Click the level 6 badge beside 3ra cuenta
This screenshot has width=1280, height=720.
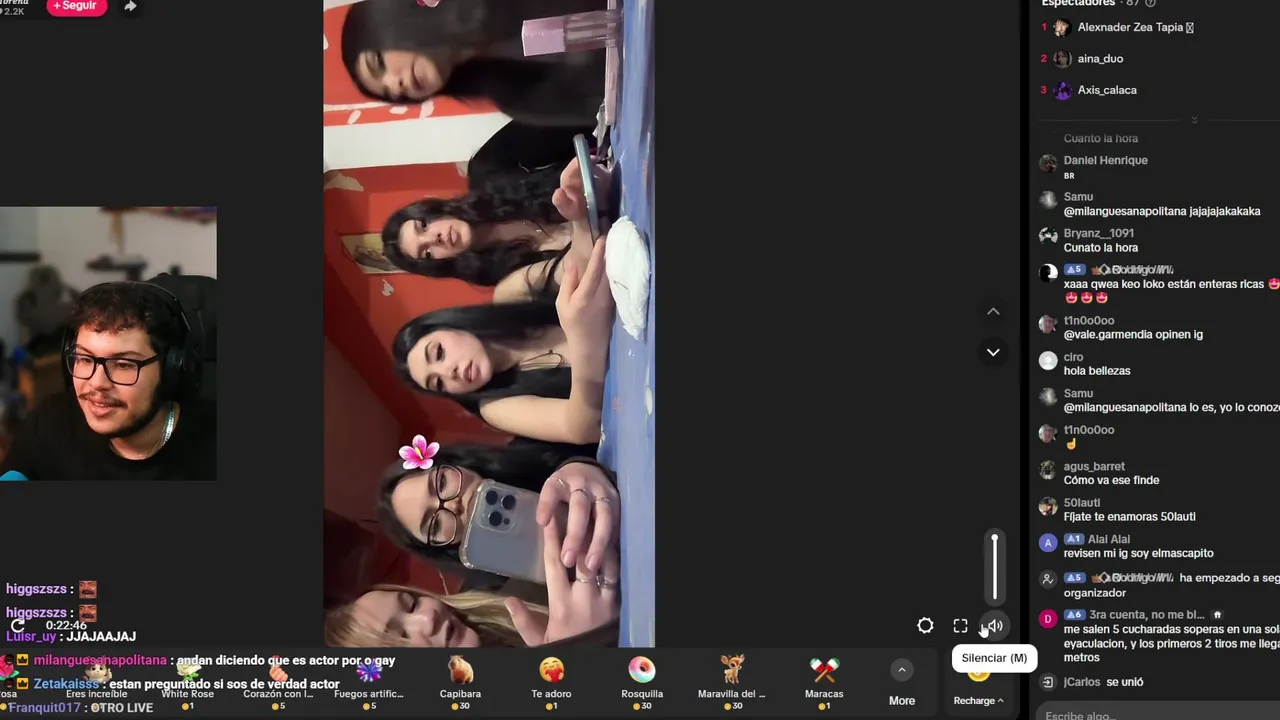pyautogui.click(x=1074, y=615)
